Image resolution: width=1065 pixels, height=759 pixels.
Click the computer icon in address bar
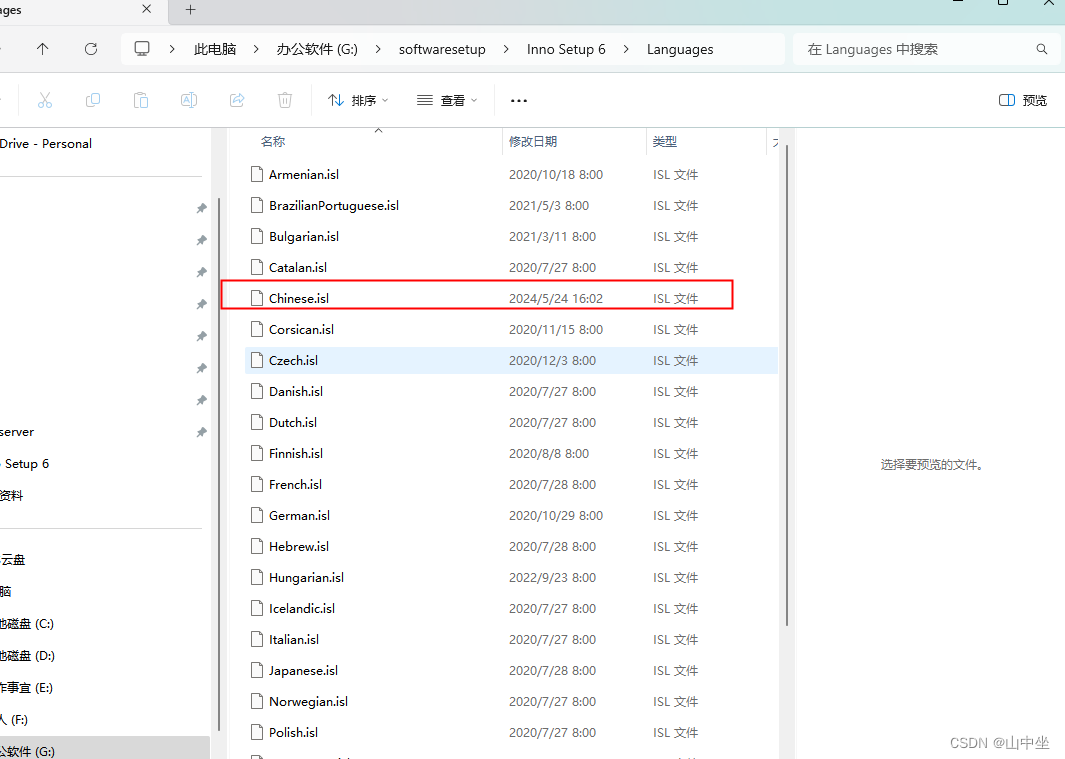[x=142, y=49]
